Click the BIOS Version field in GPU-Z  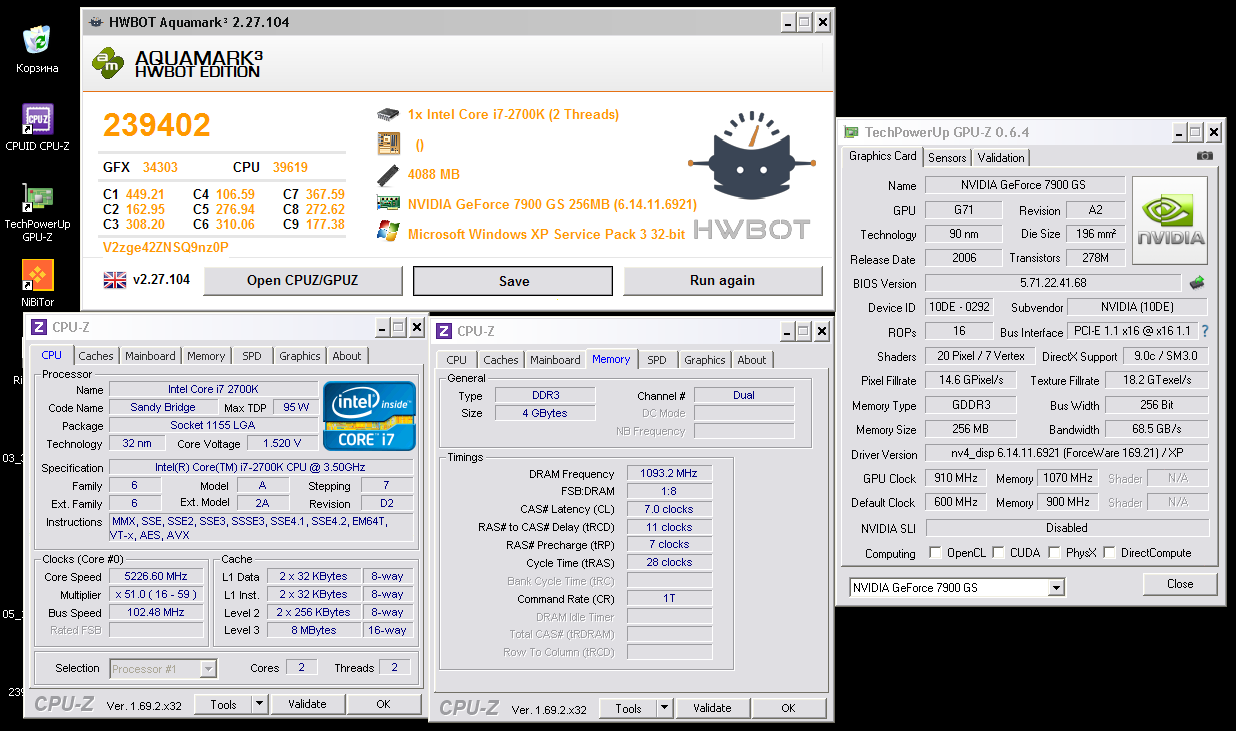pyautogui.click(x=1052, y=283)
